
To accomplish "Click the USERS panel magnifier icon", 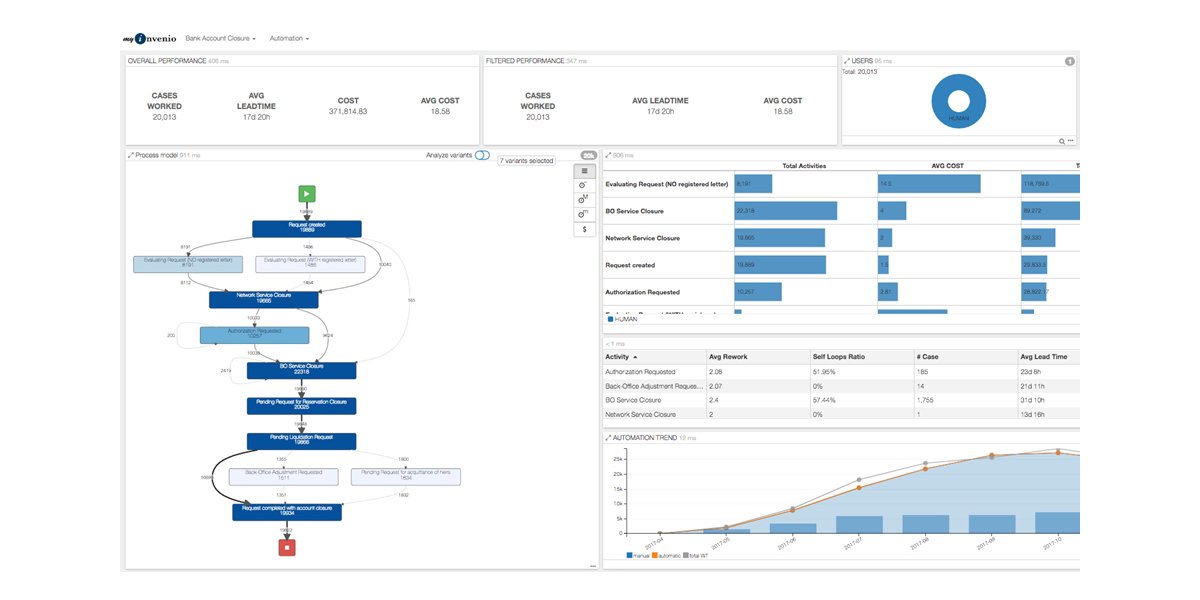I will coord(1062,141).
